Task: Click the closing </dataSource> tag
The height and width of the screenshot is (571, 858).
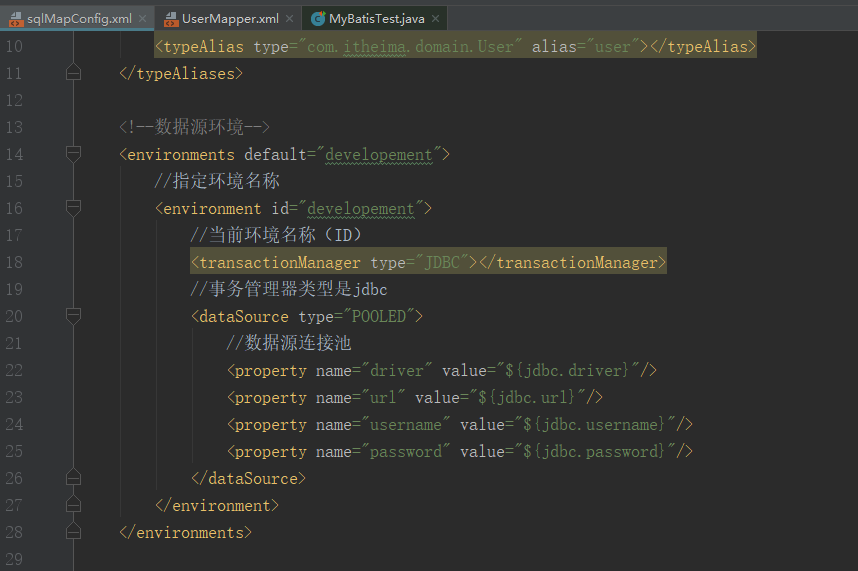Action: click(248, 479)
